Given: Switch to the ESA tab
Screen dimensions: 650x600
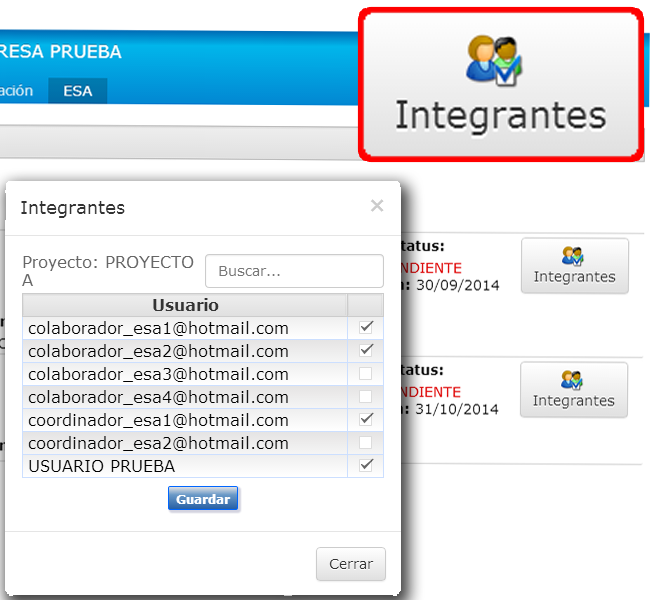Looking at the screenshot, I should [77, 91].
